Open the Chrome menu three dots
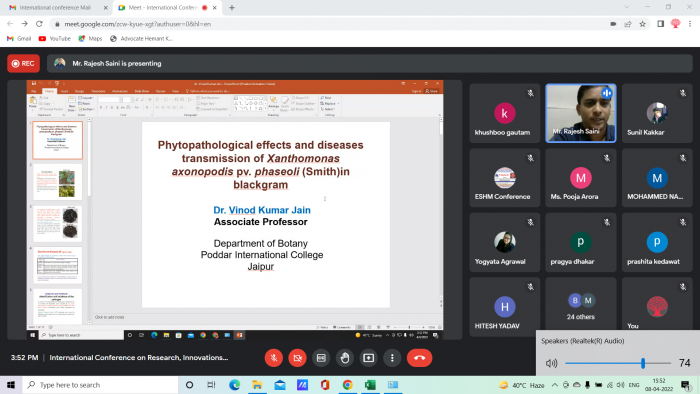 click(x=690, y=24)
